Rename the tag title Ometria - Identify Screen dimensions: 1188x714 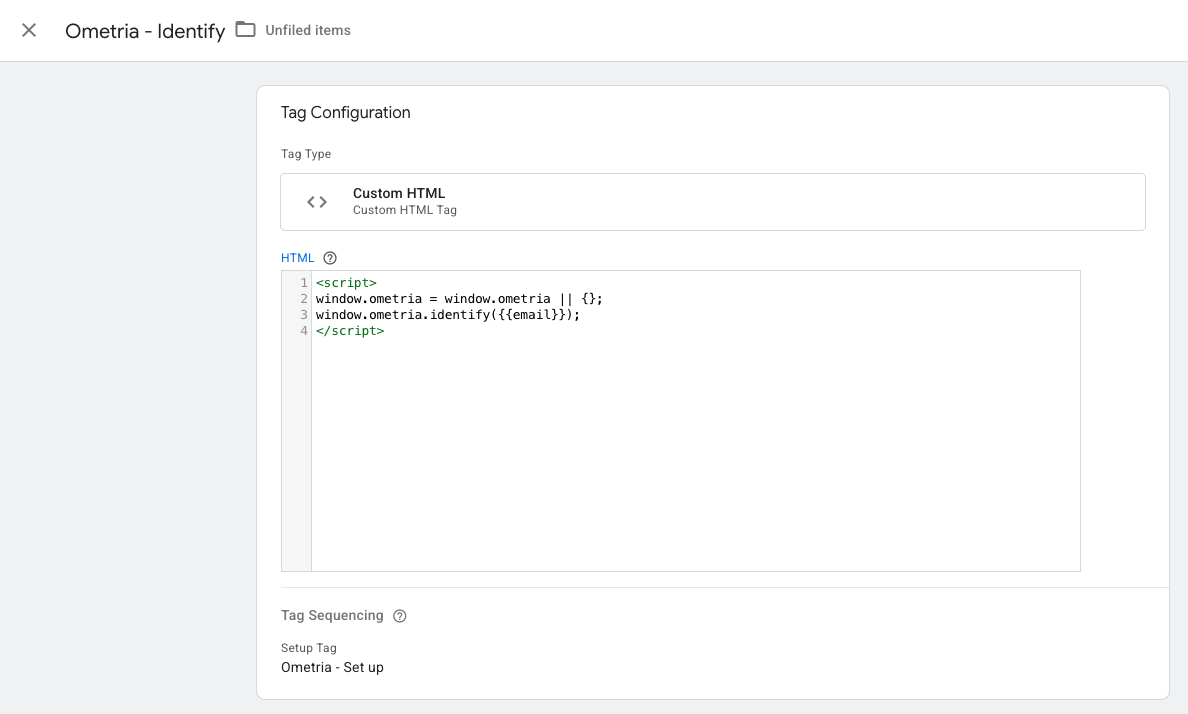[145, 31]
